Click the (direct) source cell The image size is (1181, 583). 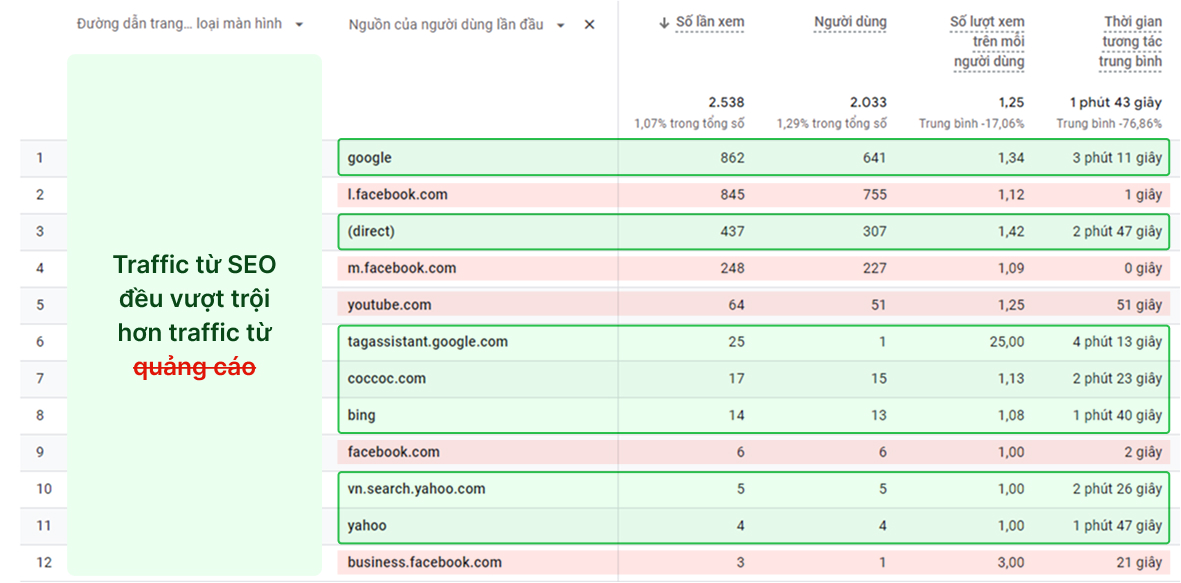(x=371, y=231)
